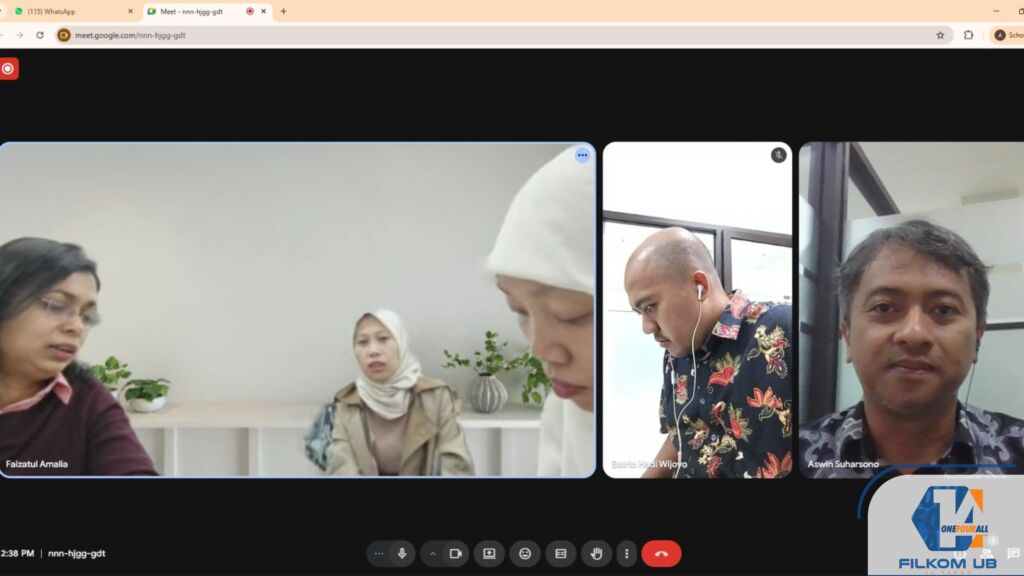1024x576 pixels.
Task: Open the in-call chat panel
Action: click(x=1013, y=553)
